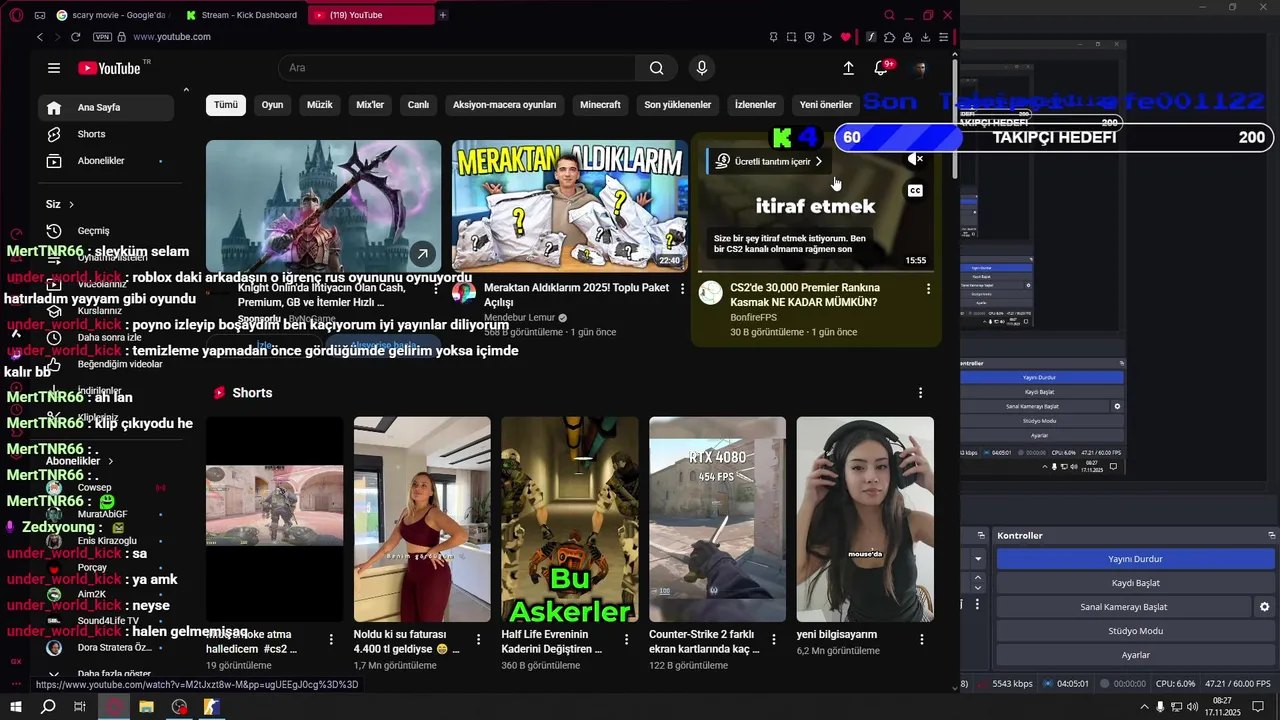Open YouTube notifications bell
Screen dimensions: 1280x720
[881, 68]
